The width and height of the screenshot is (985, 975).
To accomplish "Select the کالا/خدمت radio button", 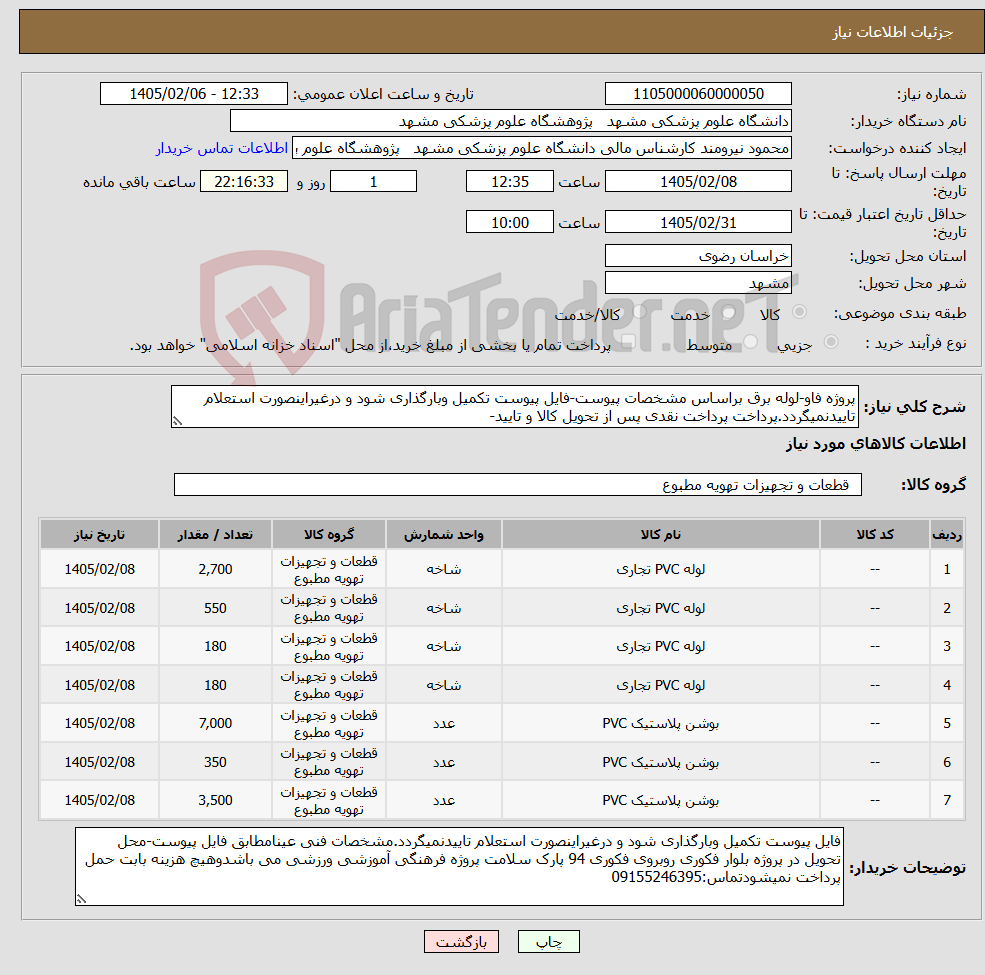I will click(639, 312).
